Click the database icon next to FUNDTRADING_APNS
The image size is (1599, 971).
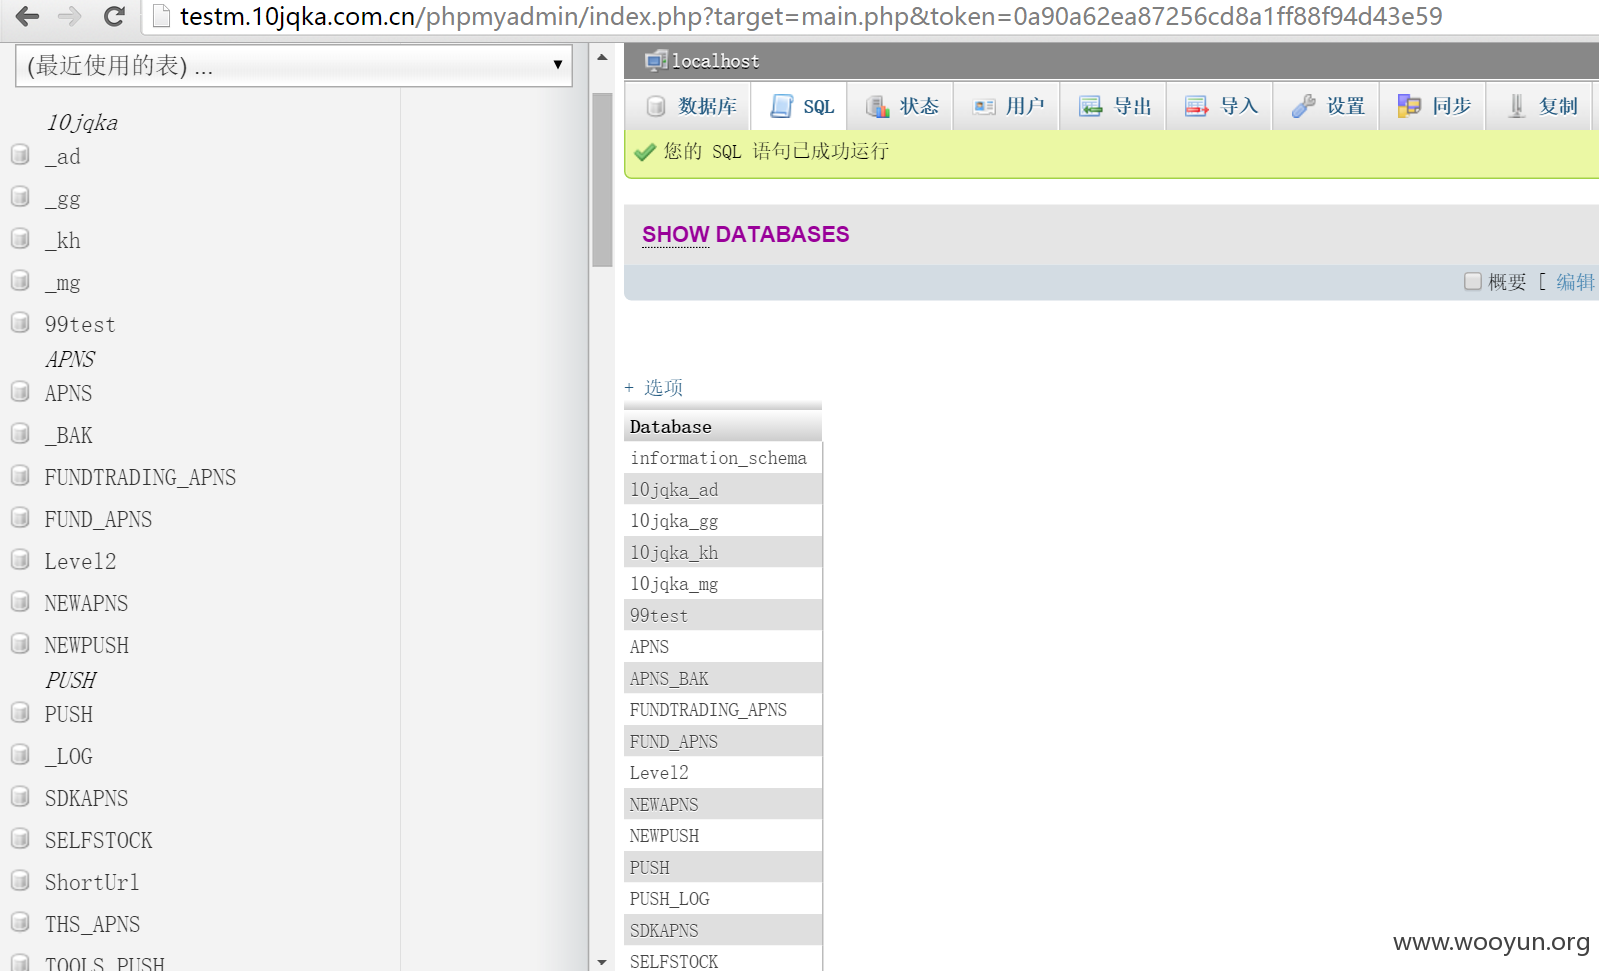[x=20, y=475]
